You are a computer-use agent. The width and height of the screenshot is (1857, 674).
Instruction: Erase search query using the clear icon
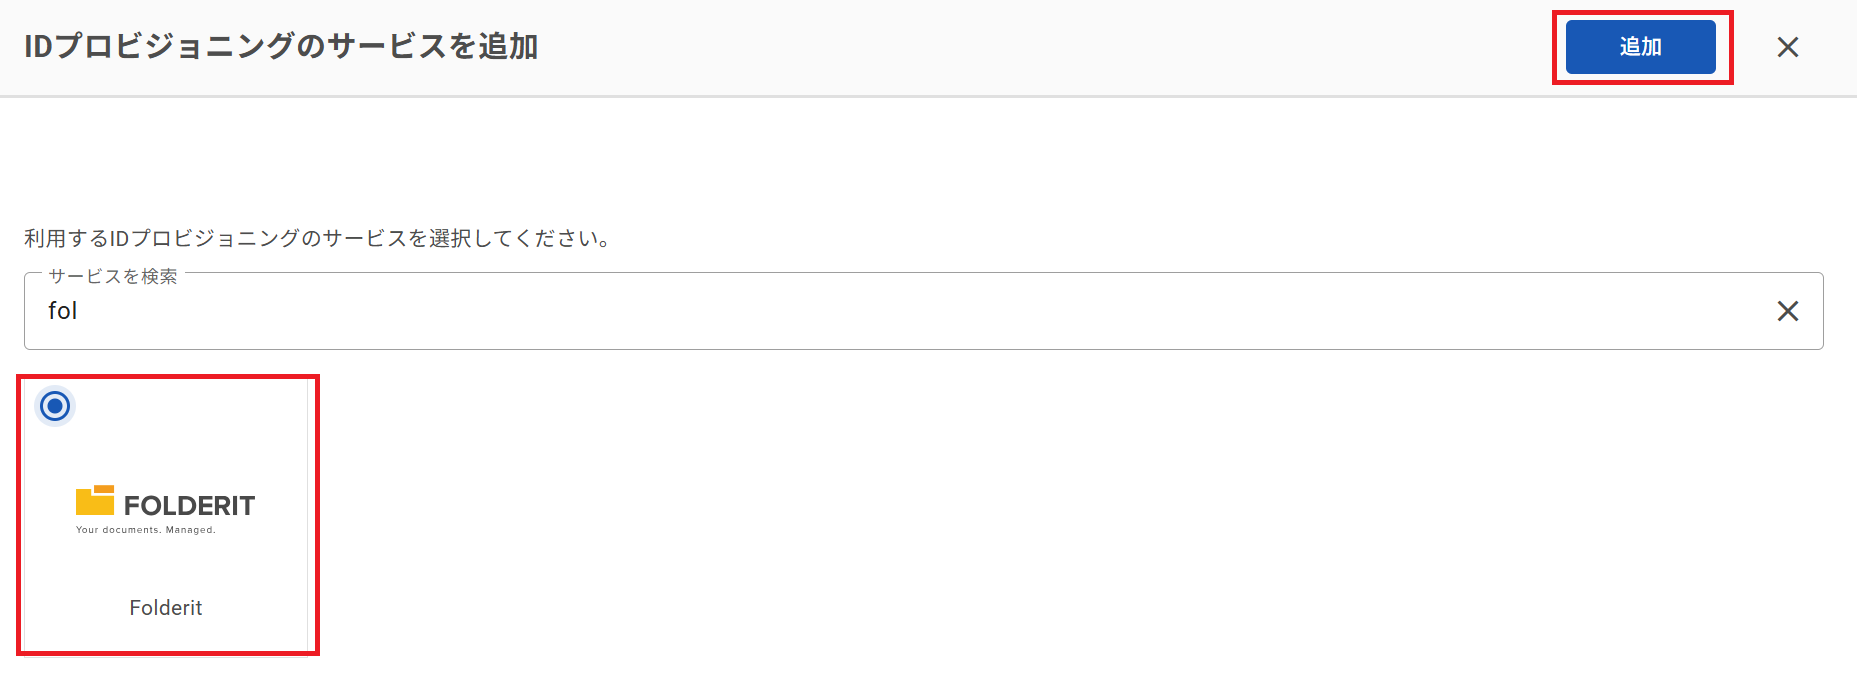[1788, 311]
